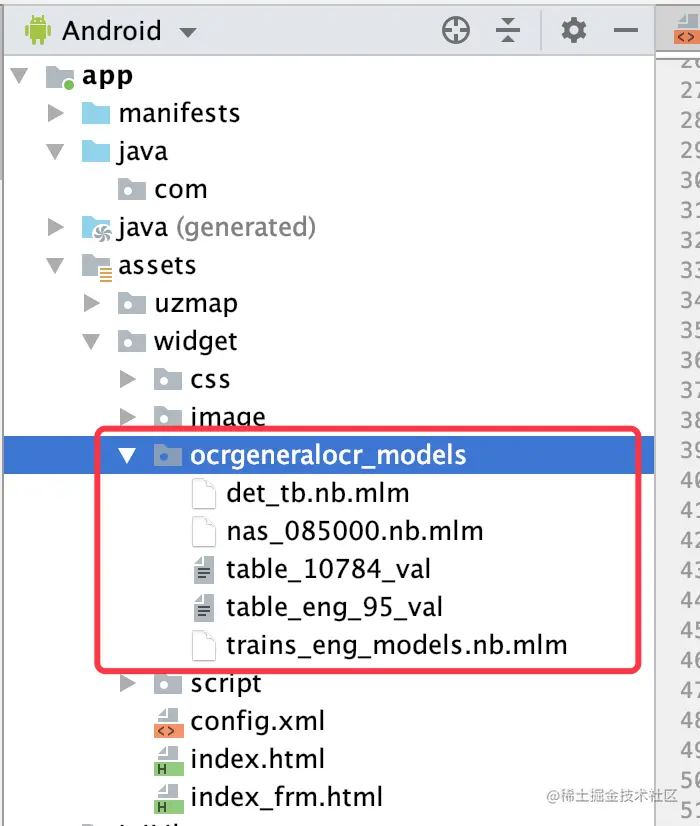This screenshot has width=700, height=826.
Task: Select table_eng_95_val file
Action: 334,607
